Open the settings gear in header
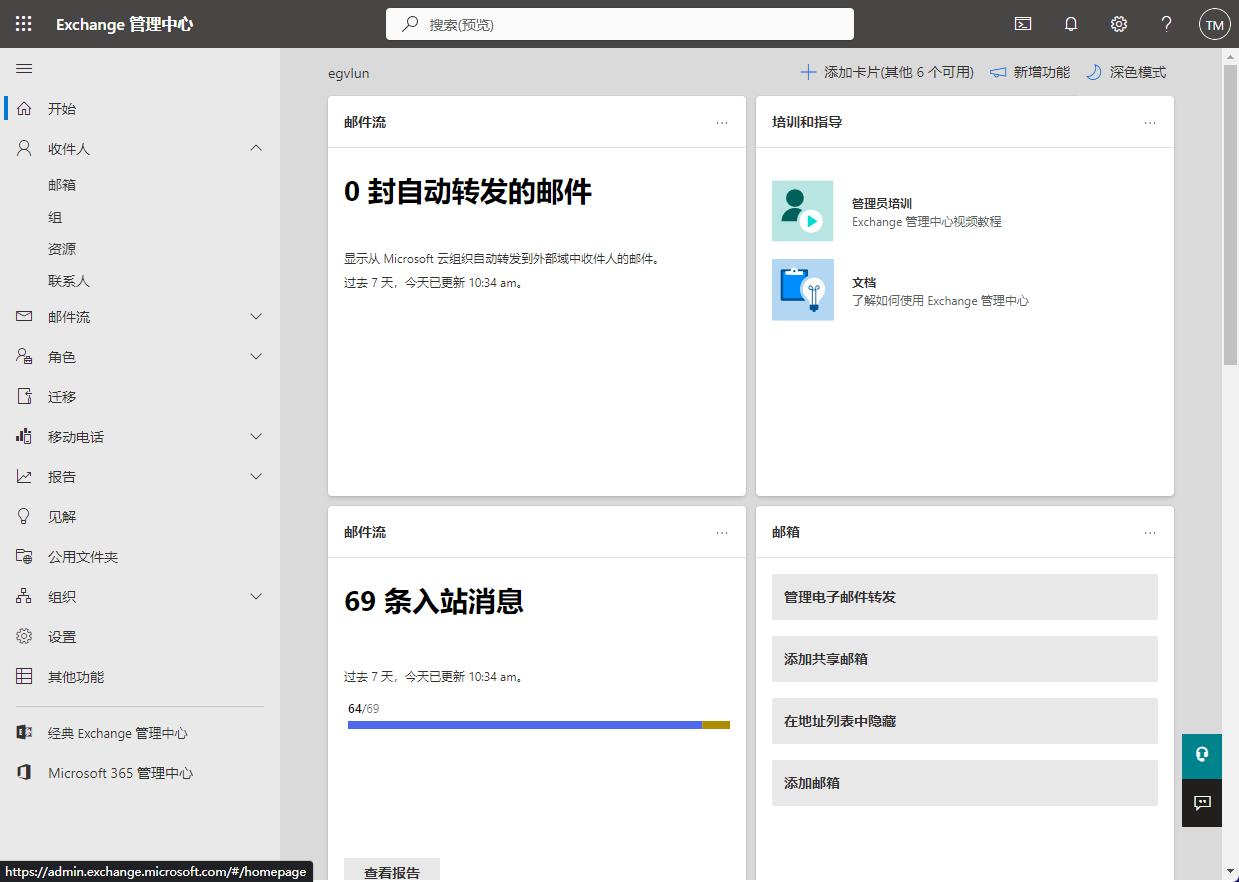This screenshot has width=1239, height=882. (x=1119, y=24)
